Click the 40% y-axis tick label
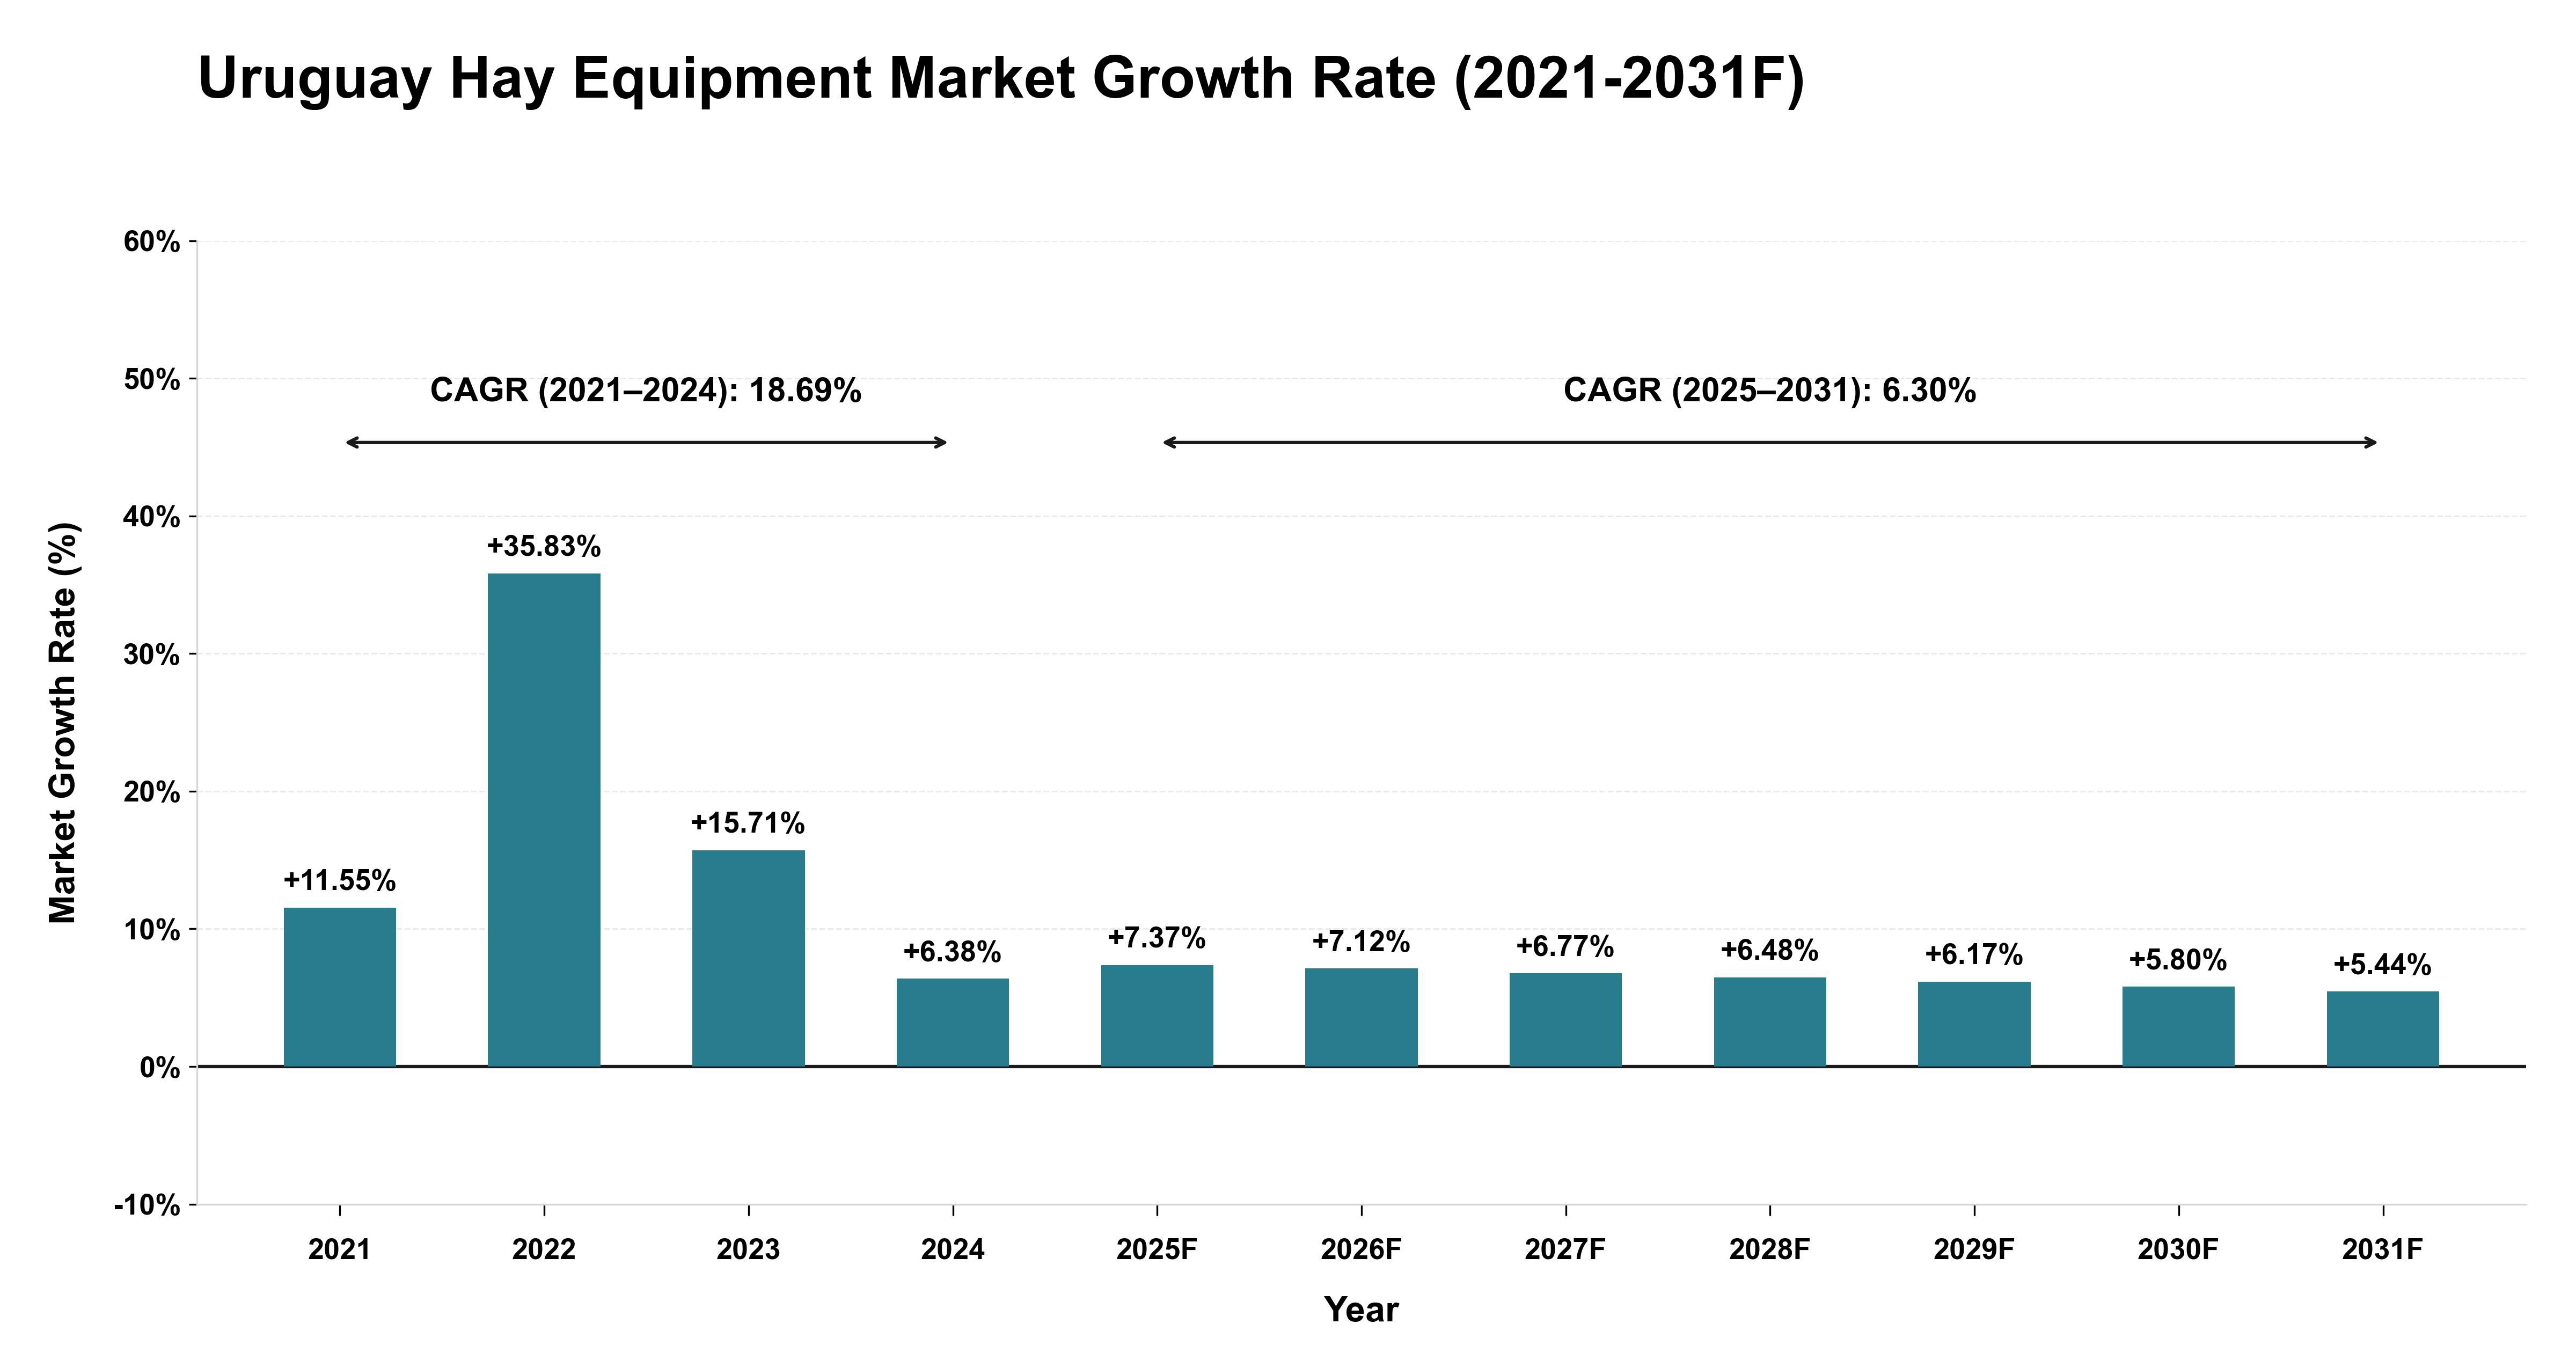The height and width of the screenshot is (1368, 2576). pos(152,517)
